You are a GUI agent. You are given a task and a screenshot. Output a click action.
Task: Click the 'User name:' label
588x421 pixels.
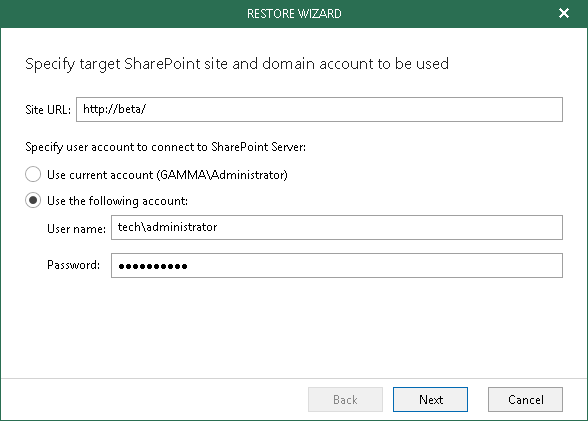click(76, 229)
